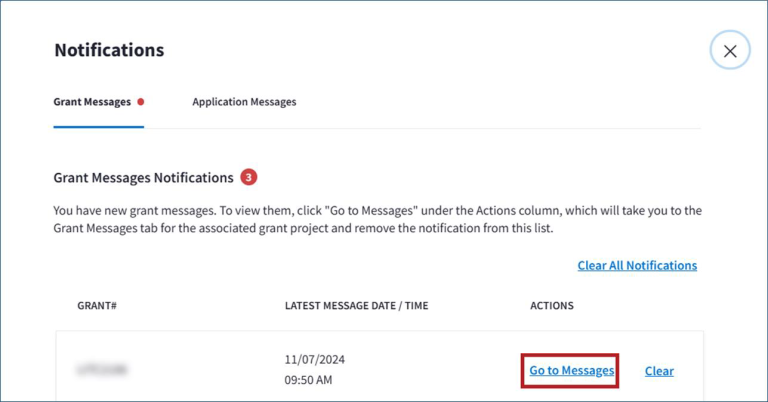Click the Clear All Notifications link
Viewport: 768px width, 402px height.
coord(637,266)
